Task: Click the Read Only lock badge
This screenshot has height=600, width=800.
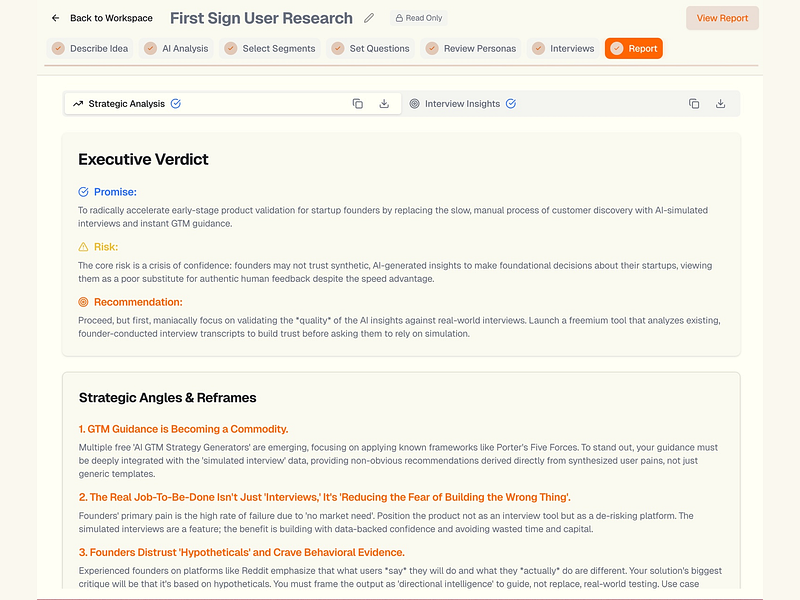Action: [419, 18]
